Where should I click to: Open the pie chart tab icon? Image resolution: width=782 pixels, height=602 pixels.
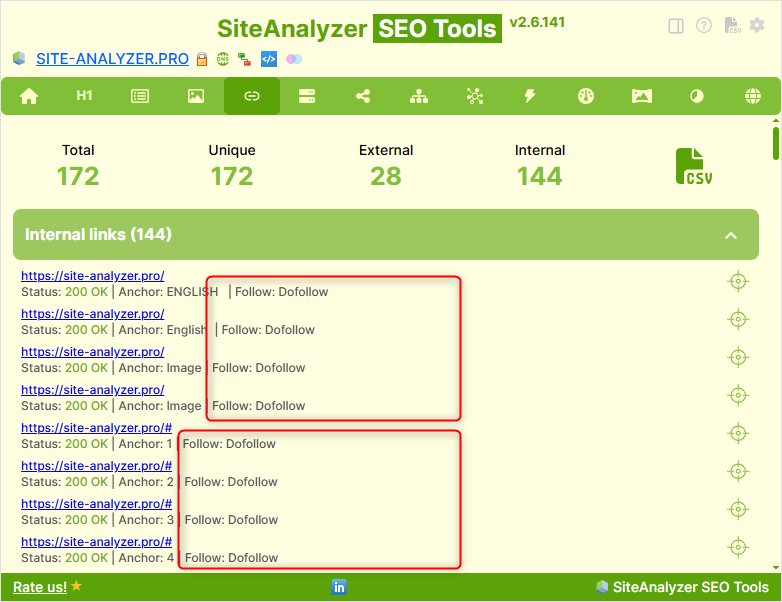click(697, 96)
